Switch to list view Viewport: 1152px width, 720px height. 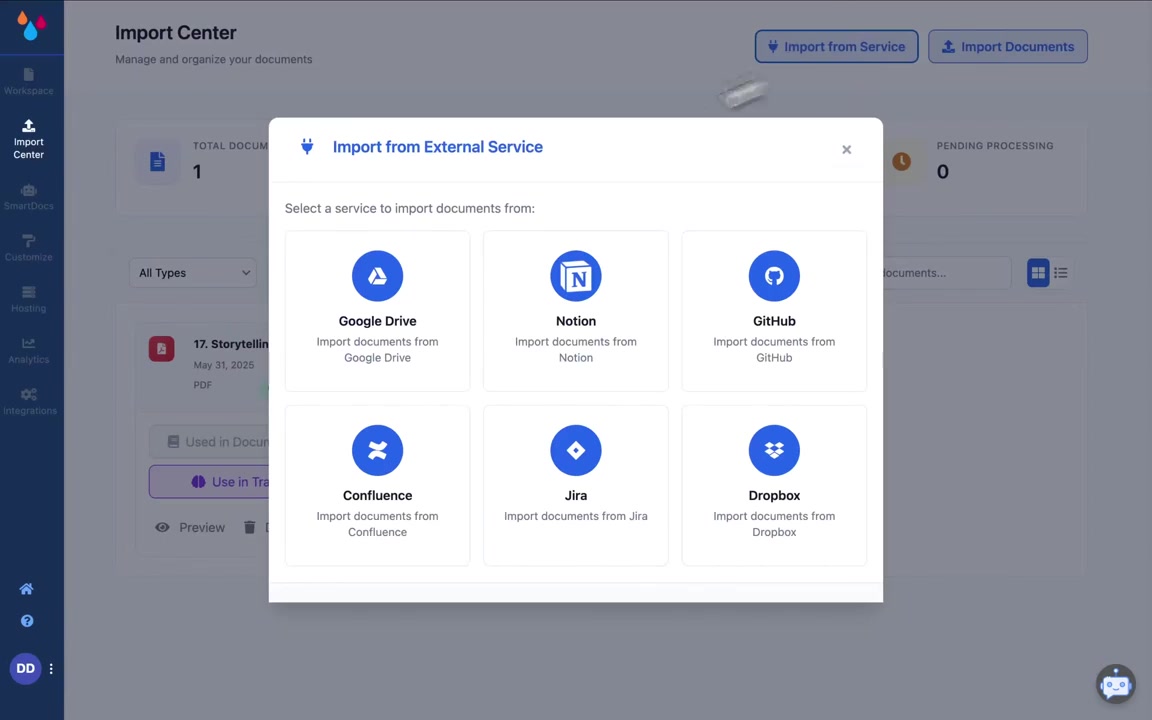[x=1060, y=273]
